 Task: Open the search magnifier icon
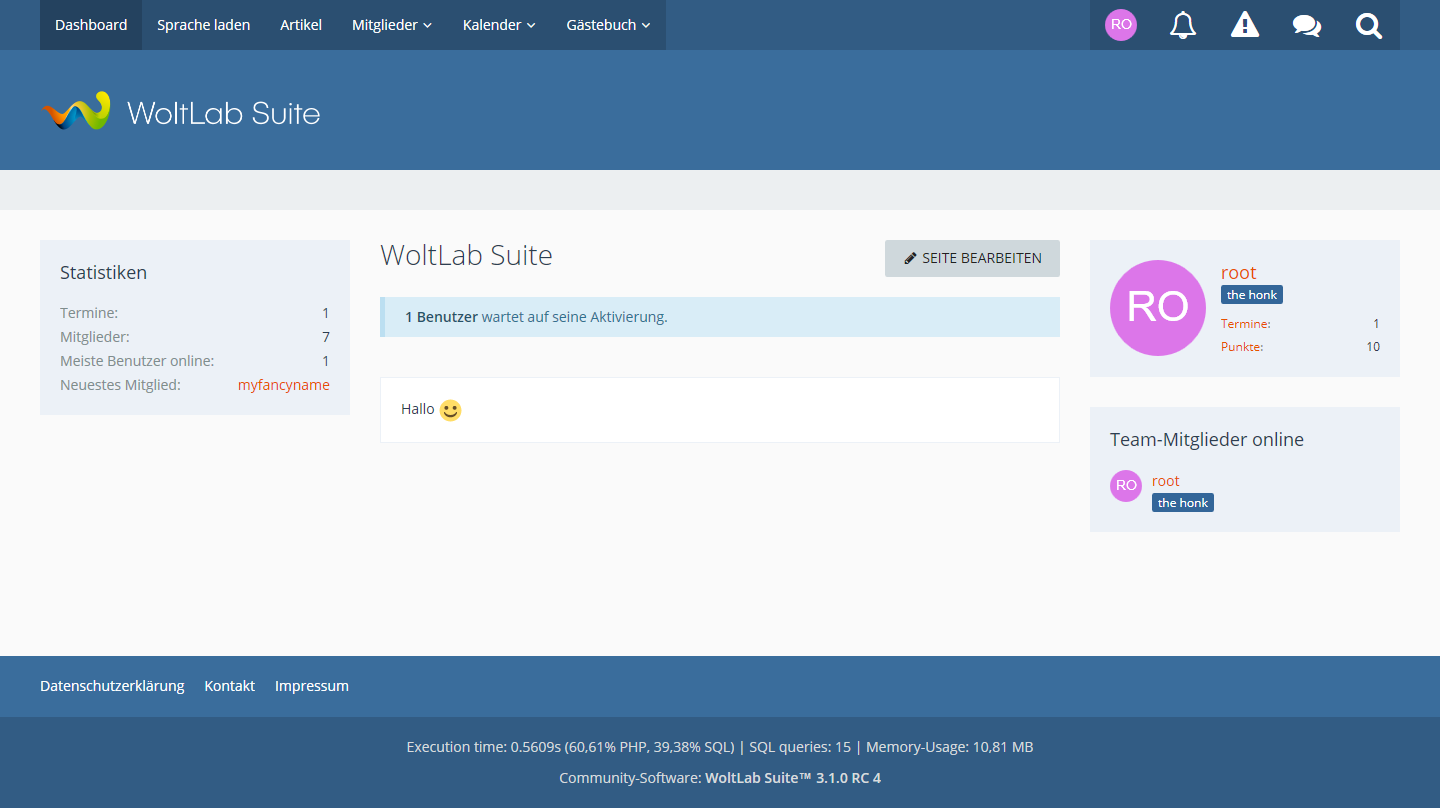pos(1369,25)
